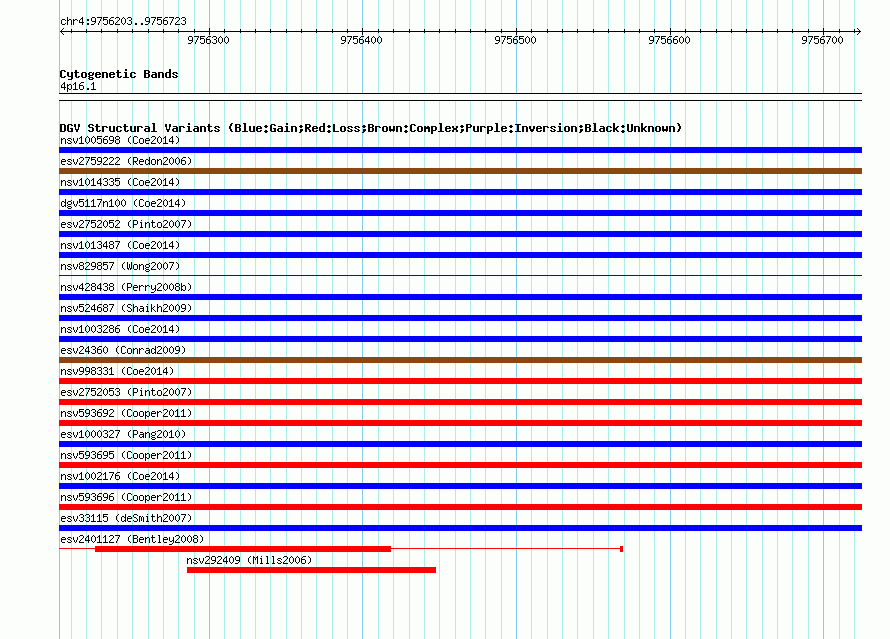Select the brown esv2759222 complex bar
The width and height of the screenshot is (890, 639).
pyautogui.click(x=460, y=171)
